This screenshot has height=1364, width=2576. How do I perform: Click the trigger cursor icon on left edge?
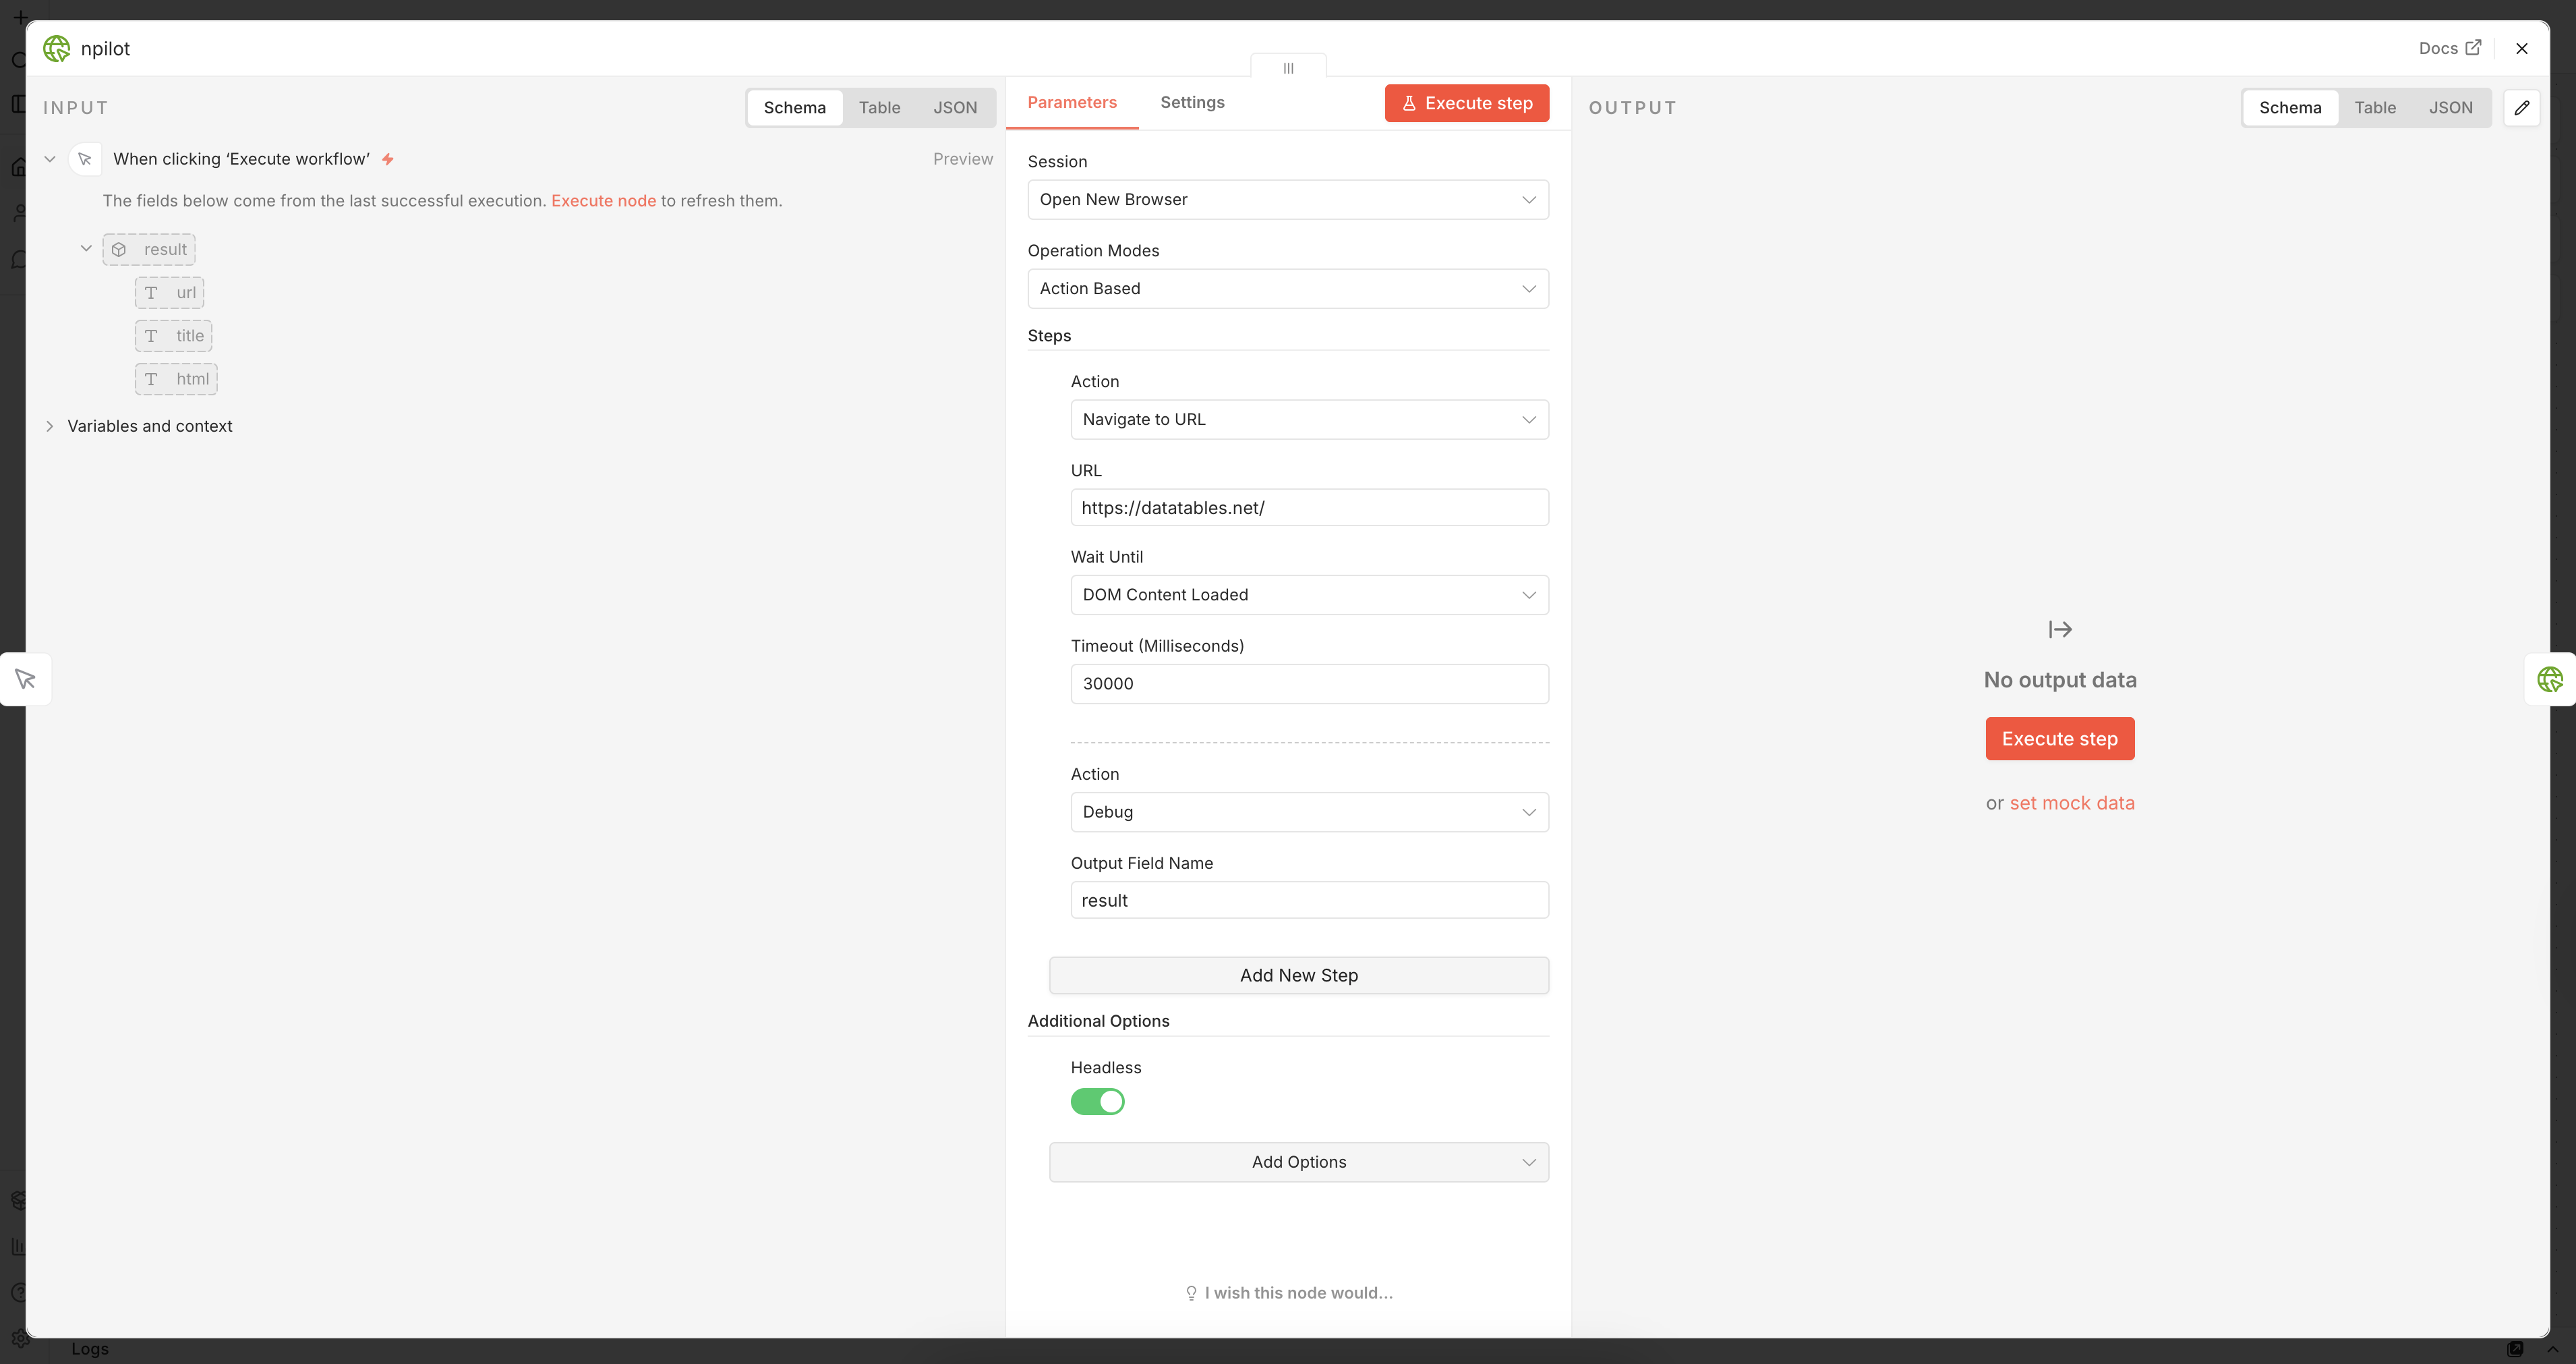pyautogui.click(x=26, y=679)
